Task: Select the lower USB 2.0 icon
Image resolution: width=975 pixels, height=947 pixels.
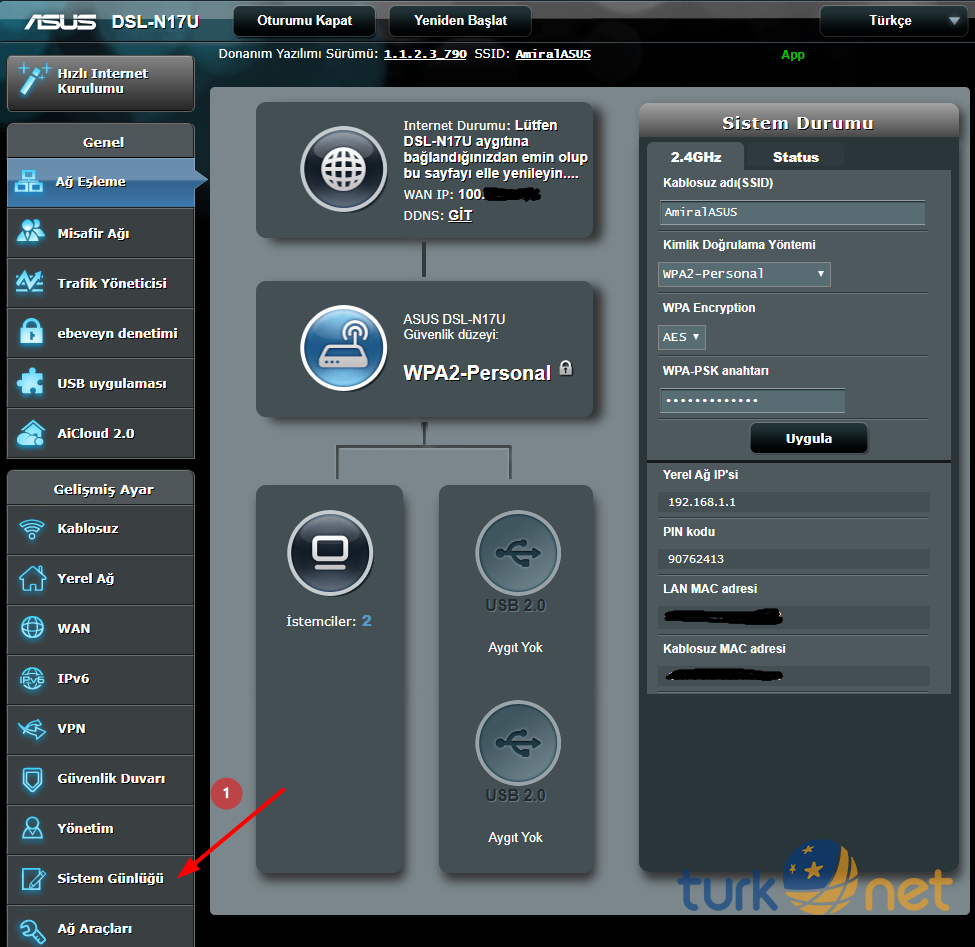Action: [518, 742]
